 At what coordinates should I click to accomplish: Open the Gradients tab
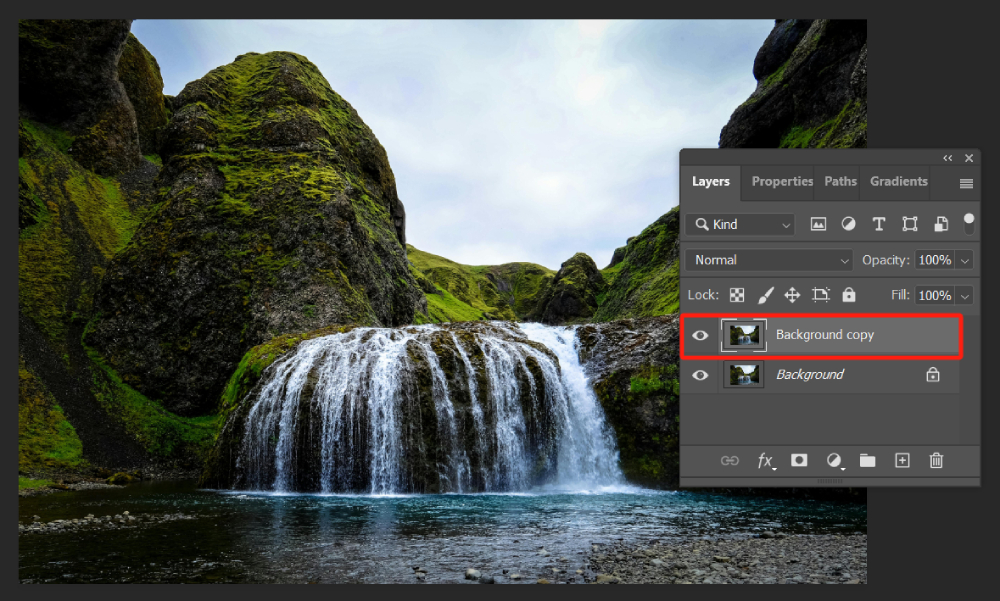[897, 182]
